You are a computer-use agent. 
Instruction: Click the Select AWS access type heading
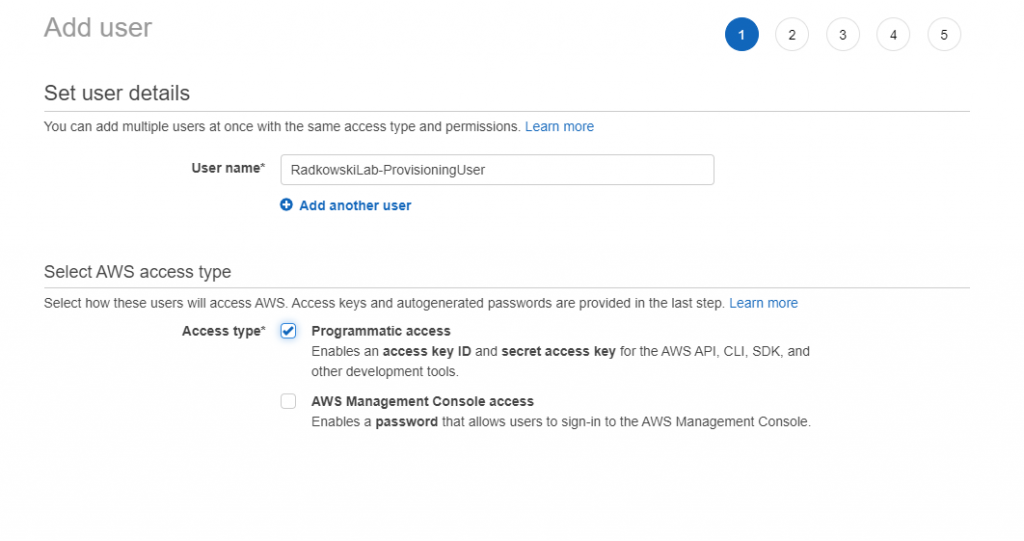138,272
